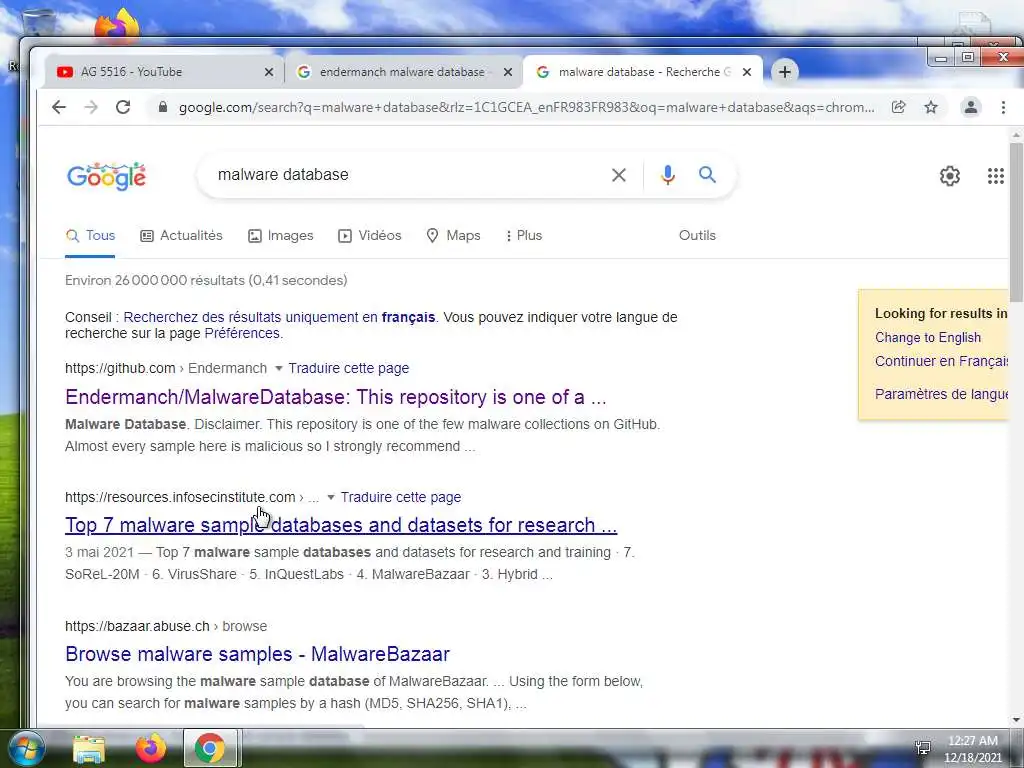Open the taskbar clock and date
The height and width of the screenshot is (768, 1024).
click(x=972, y=749)
